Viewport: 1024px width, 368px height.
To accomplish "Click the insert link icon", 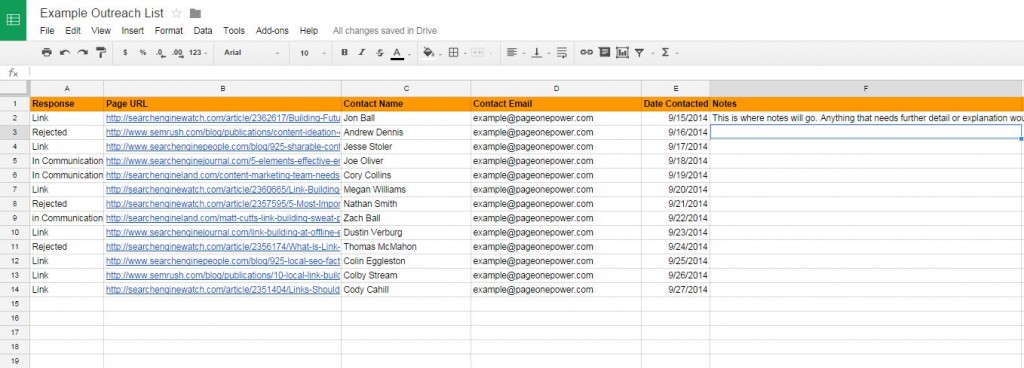I will click(586, 53).
